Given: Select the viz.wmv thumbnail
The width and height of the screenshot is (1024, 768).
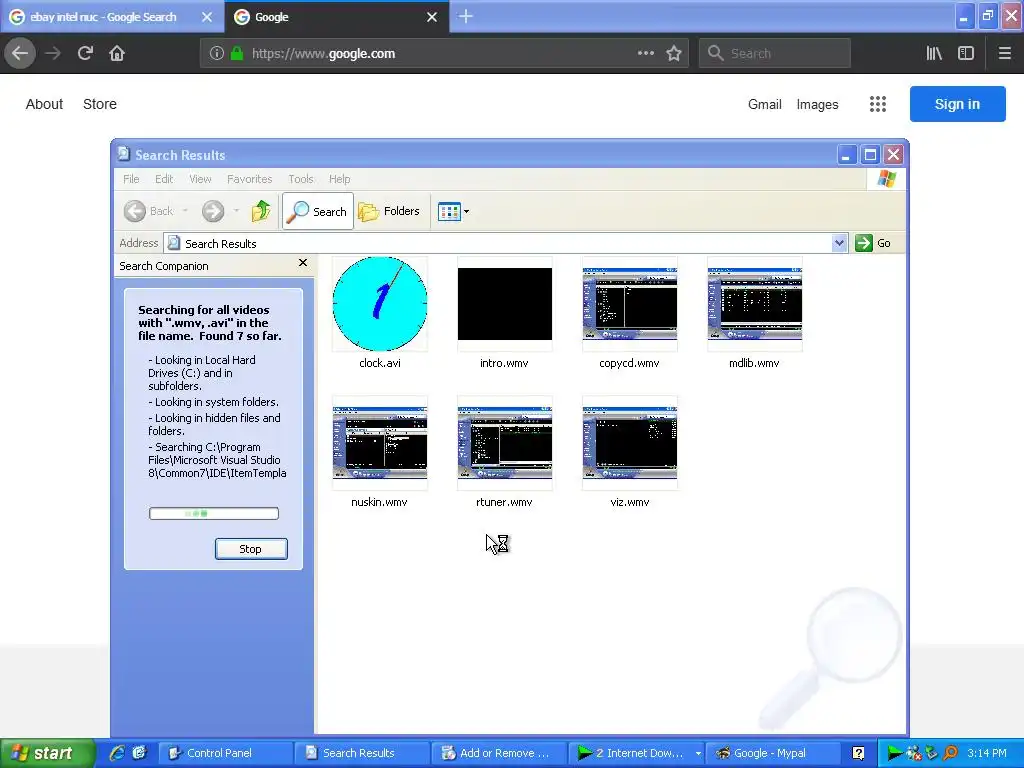Looking at the screenshot, I should tap(630, 443).
